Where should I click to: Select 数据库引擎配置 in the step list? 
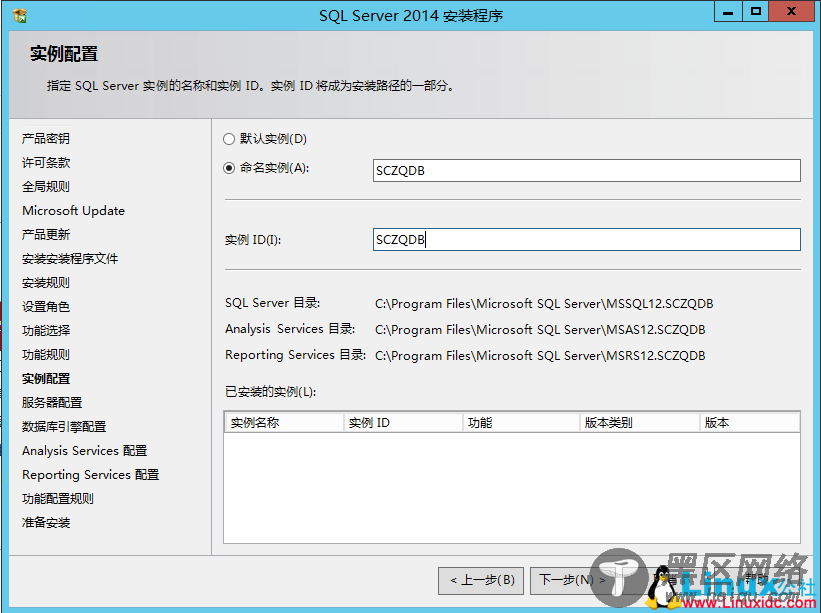[x=64, y=427]
